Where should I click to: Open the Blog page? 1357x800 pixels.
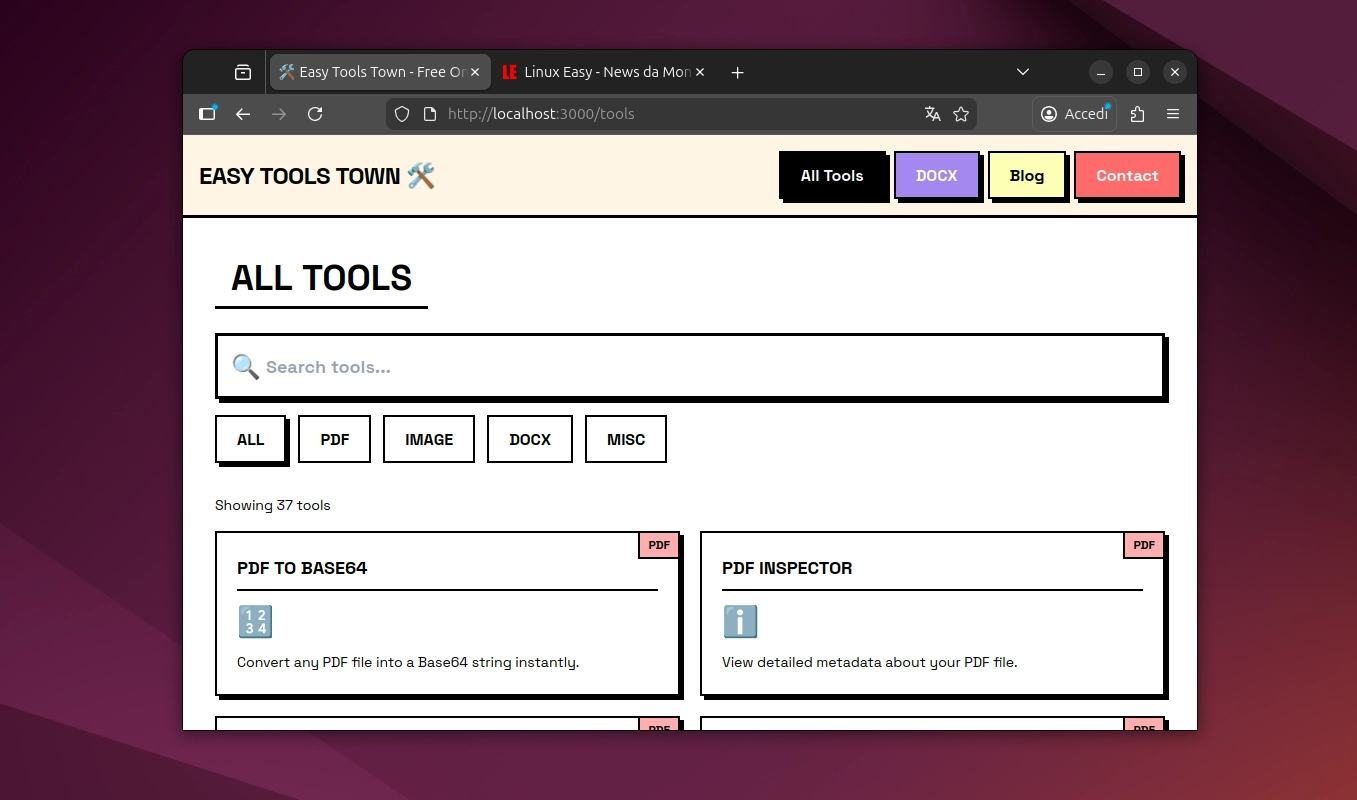pyautogui.click(x=1027, y=175)
